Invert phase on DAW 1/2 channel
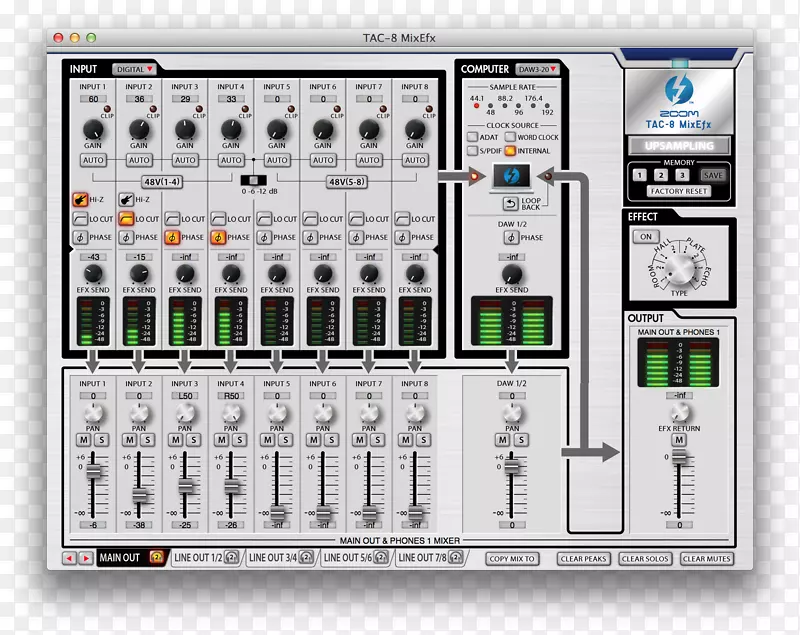The image size is (800, 635). pos(511,237)
